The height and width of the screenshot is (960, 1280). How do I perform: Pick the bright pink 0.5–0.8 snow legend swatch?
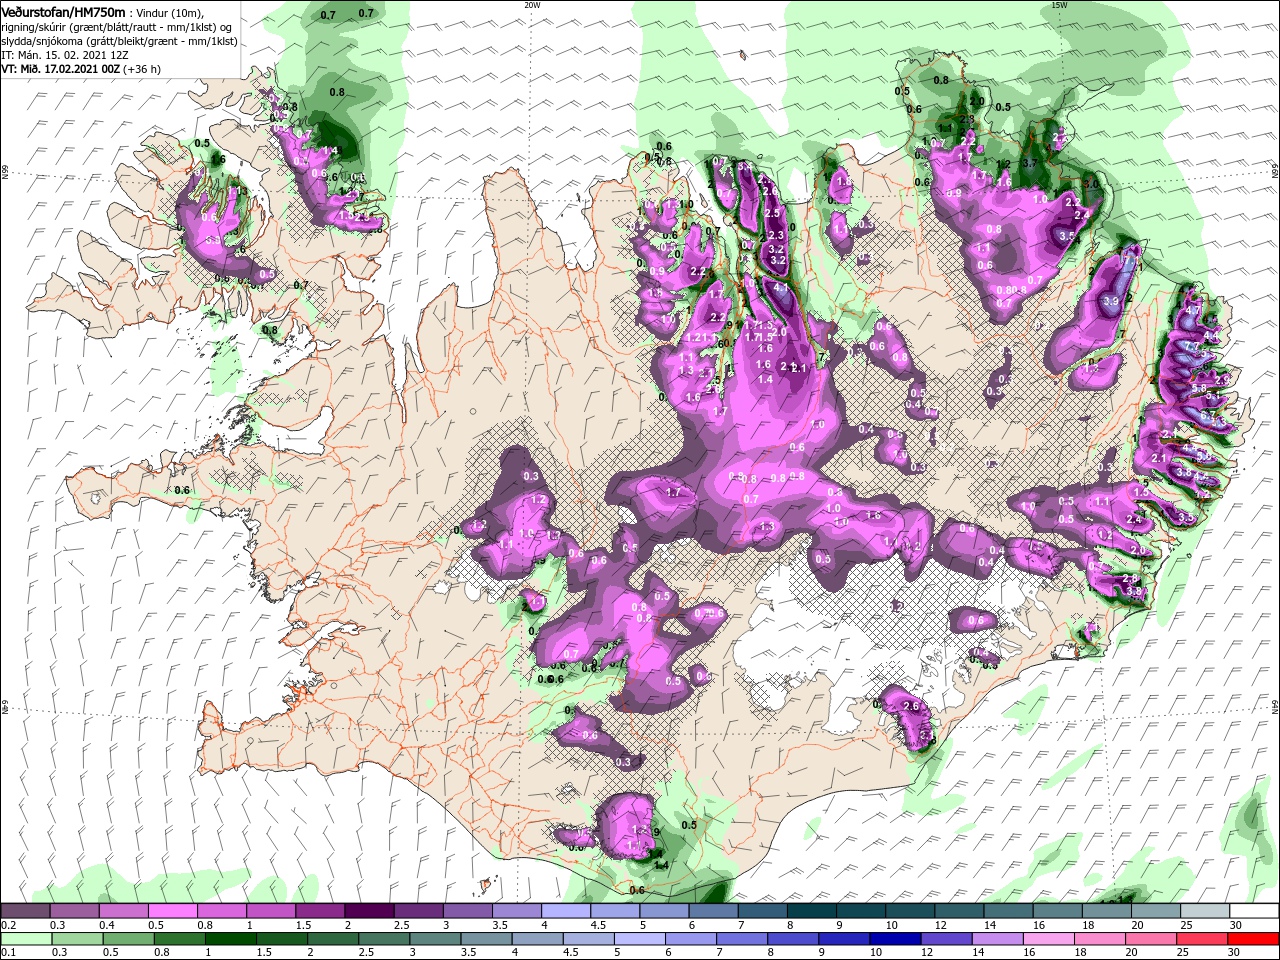click(172, 911)
